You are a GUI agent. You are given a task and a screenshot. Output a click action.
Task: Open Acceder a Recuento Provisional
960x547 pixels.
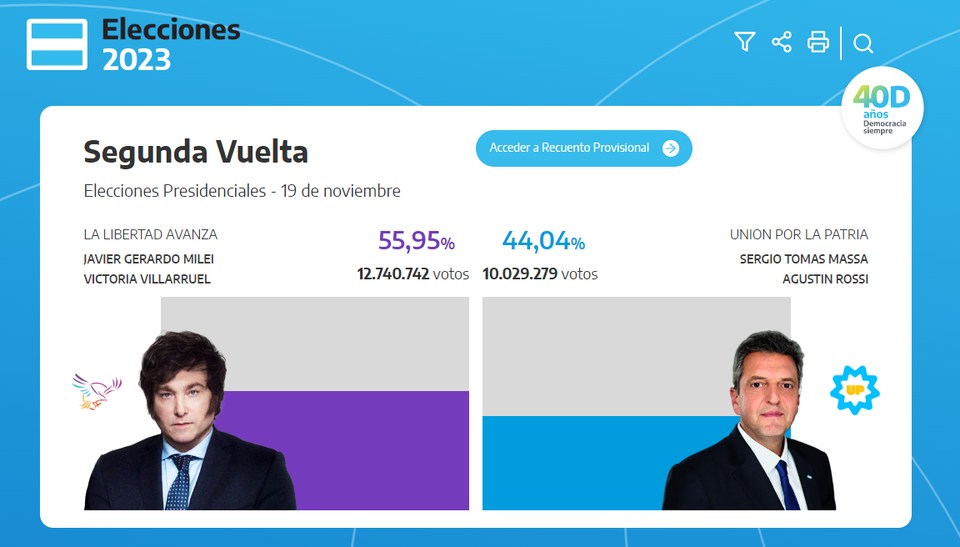click(x=570, y=148)
